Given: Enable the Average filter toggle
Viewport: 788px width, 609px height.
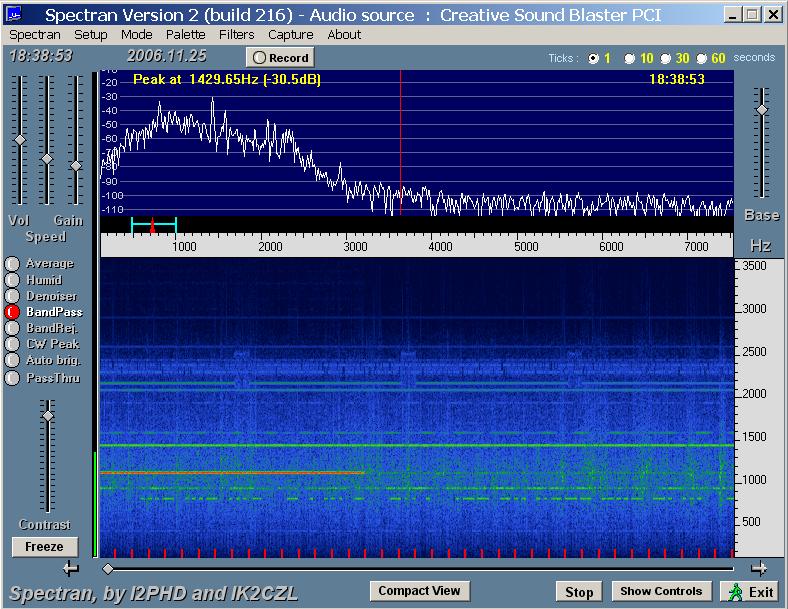Looking at the screenshot, I should pyautogui.click(x=12, y=264).
